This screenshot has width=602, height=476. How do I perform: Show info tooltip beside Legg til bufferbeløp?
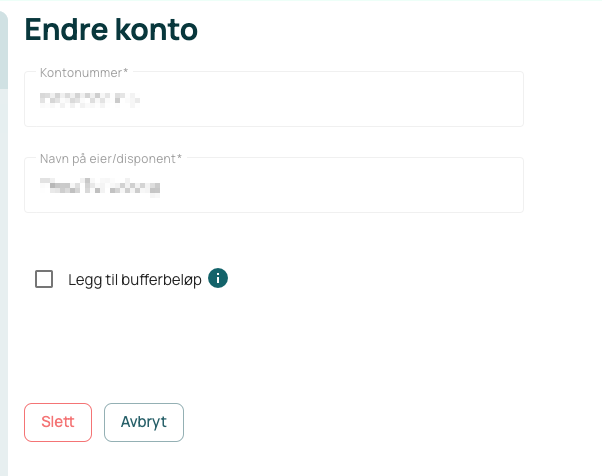click(x=218, y=278)
